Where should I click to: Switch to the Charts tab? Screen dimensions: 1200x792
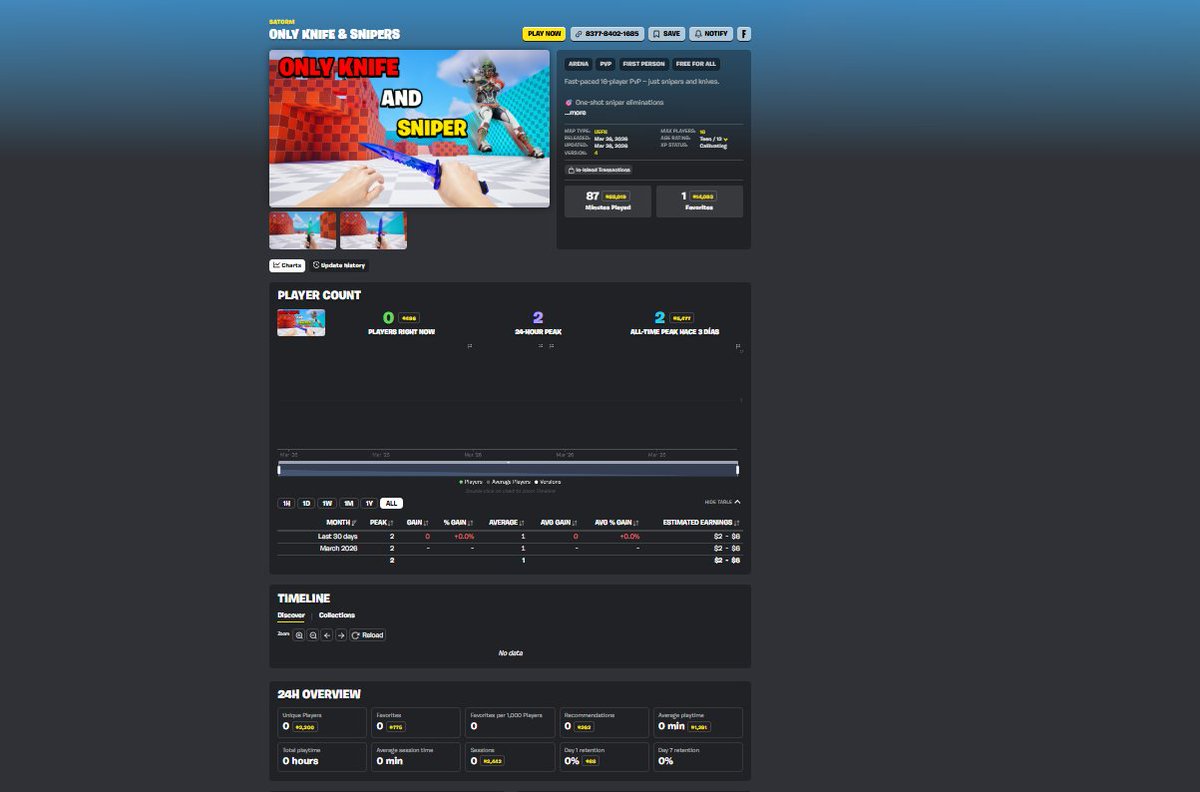287,266
